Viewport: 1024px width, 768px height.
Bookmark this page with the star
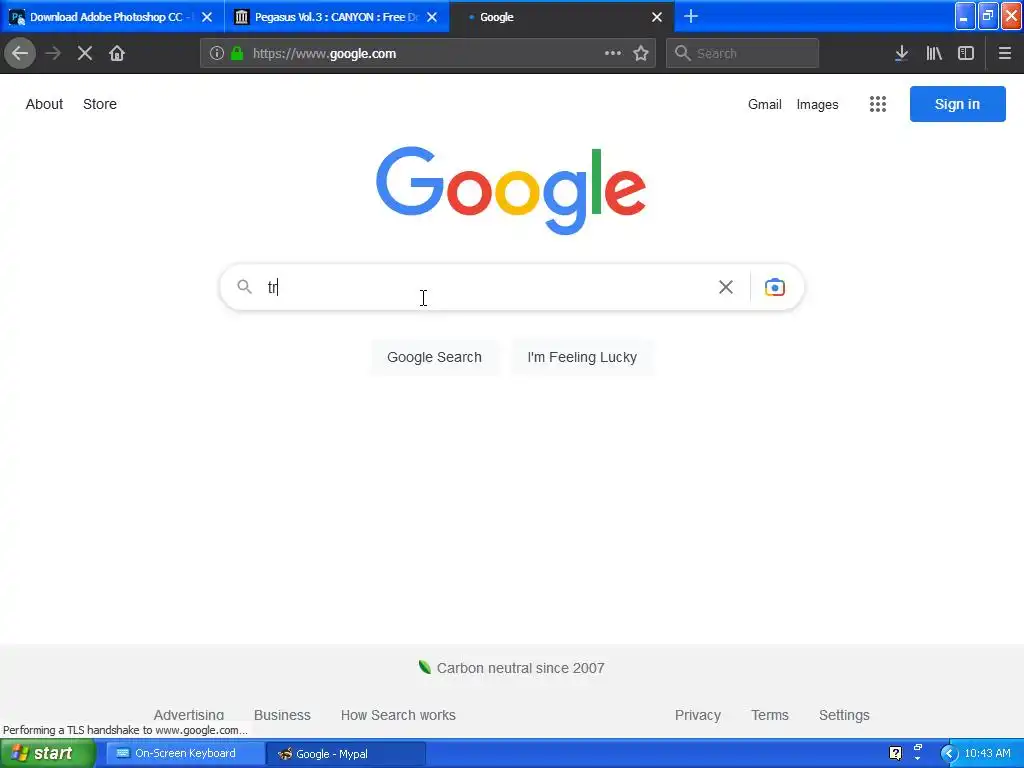pyautogui.click(x=641, y=54)
